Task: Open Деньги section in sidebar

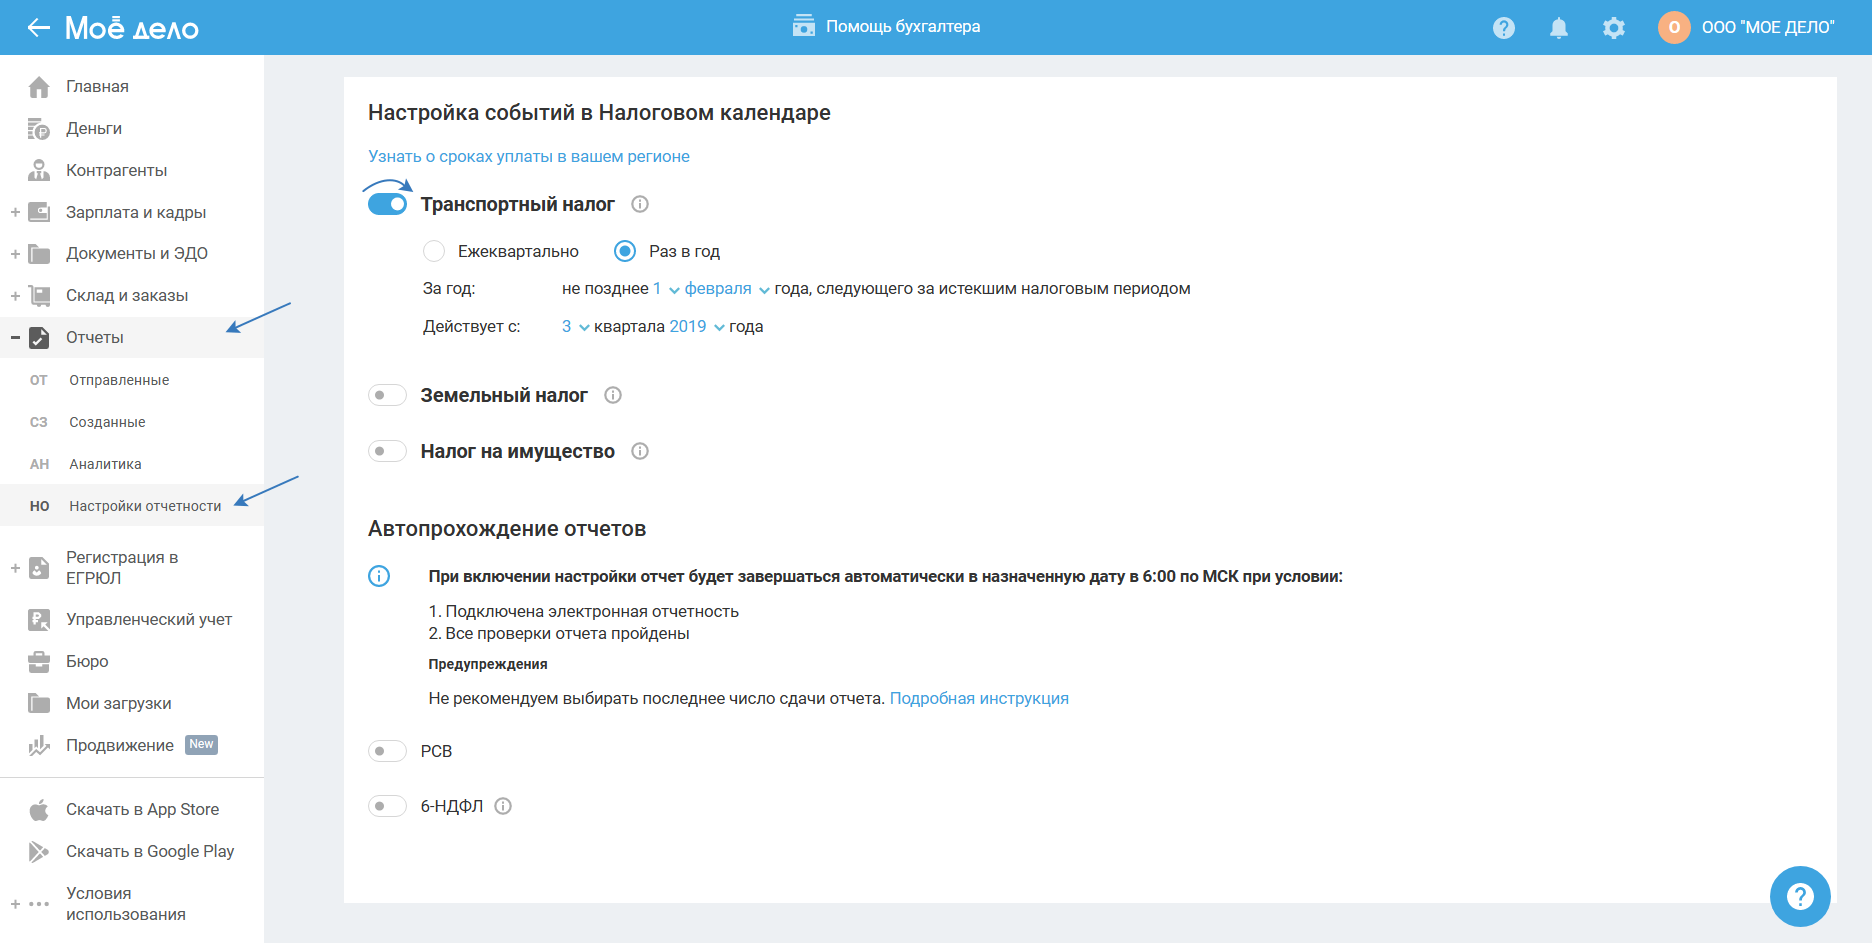Action: pos(94,128)
